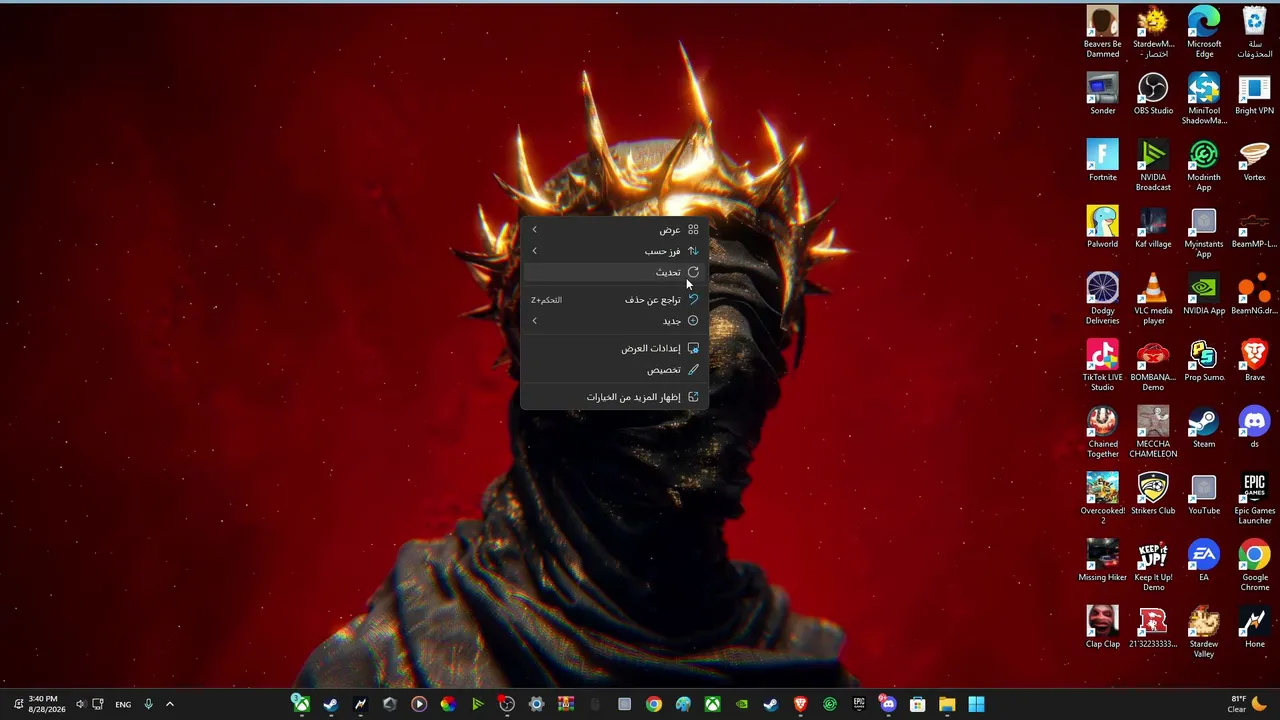Viewport: 1280px width, 720px height.
Task: Expand the New (جديد) submenu
Action: tap(615, 321)
